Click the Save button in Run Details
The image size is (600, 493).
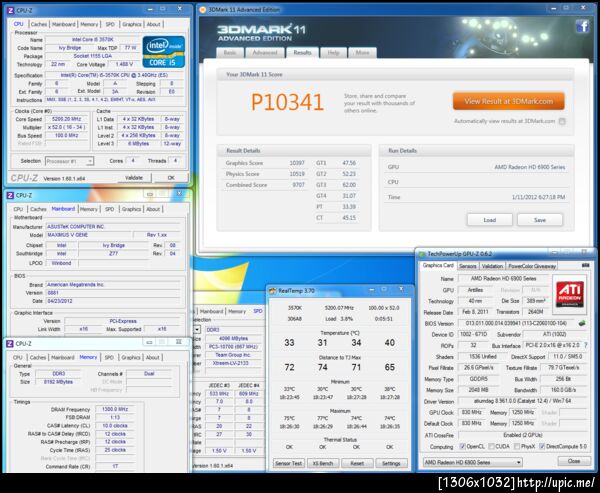click(x=540, y=220)
